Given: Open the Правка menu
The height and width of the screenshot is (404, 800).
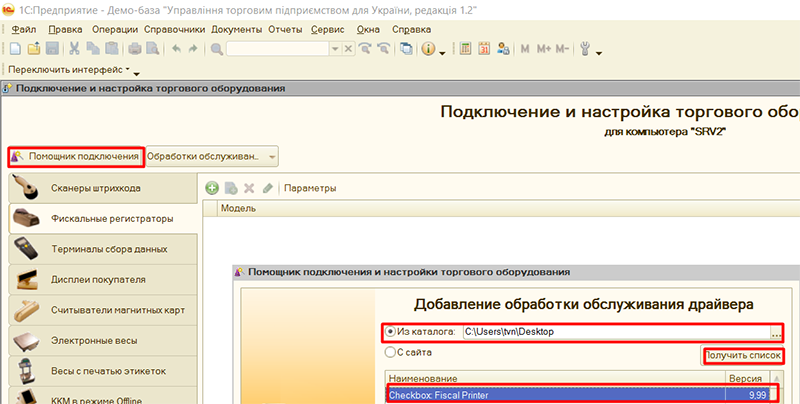Looking at the screenshot, I should [x=65, y=29].
